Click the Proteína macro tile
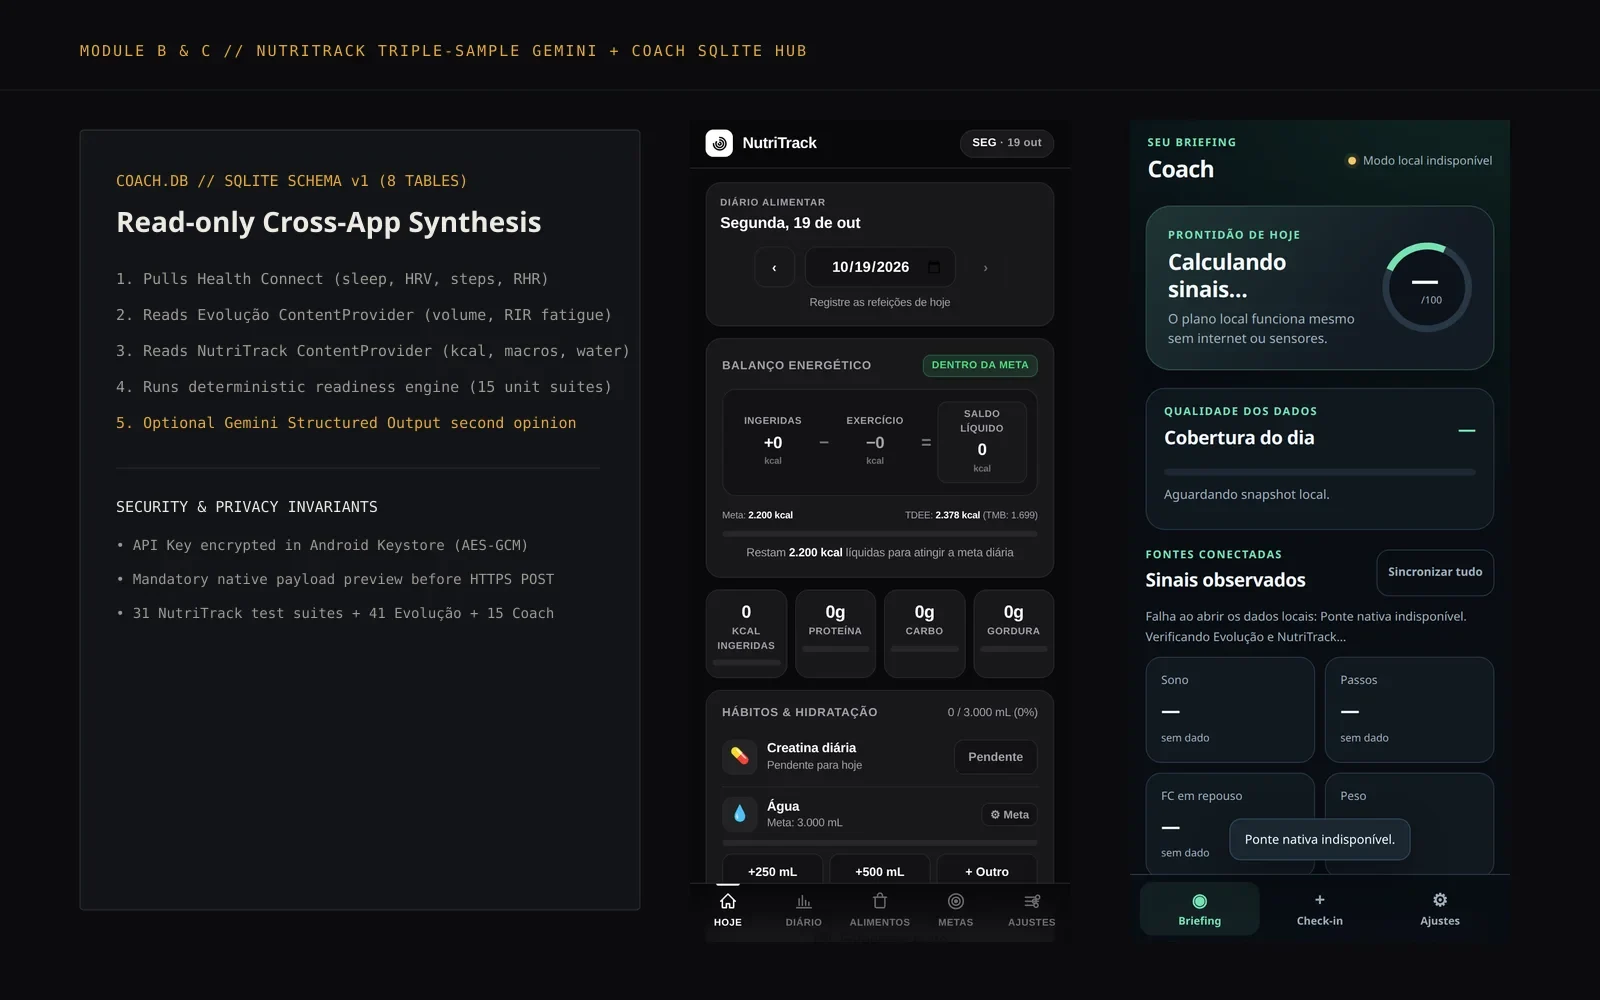Screen dimensions: 1600x1000 coord(835,633)
